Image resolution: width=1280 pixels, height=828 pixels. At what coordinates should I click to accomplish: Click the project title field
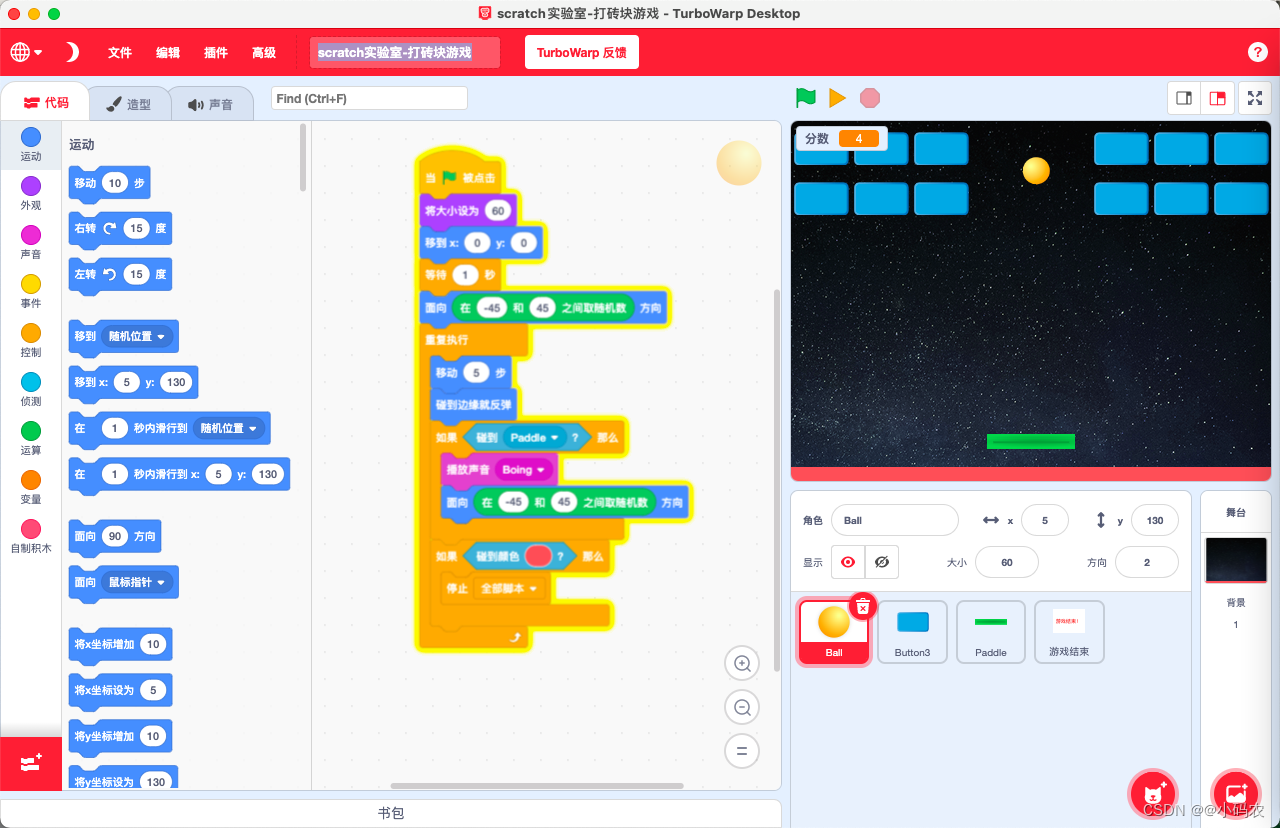pyautogui.click(x=405, y=52)
